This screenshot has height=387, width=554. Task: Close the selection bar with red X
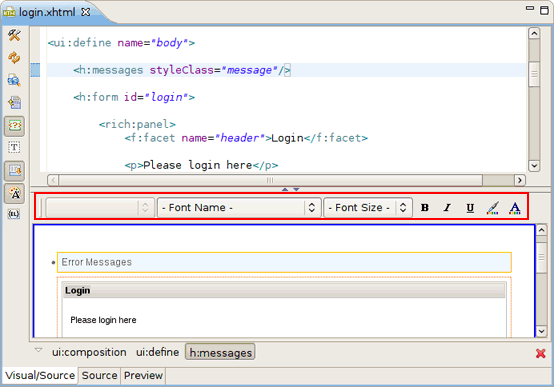[541, 353]
